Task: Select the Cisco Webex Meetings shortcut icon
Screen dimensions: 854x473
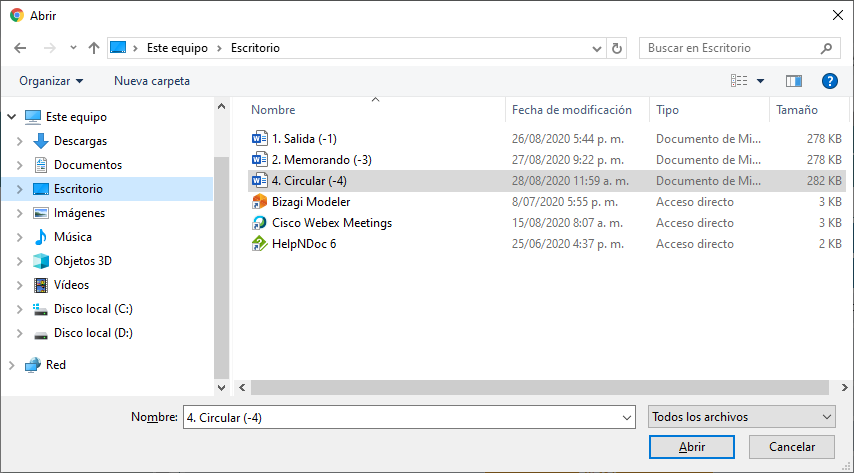Action: point(259,223)
